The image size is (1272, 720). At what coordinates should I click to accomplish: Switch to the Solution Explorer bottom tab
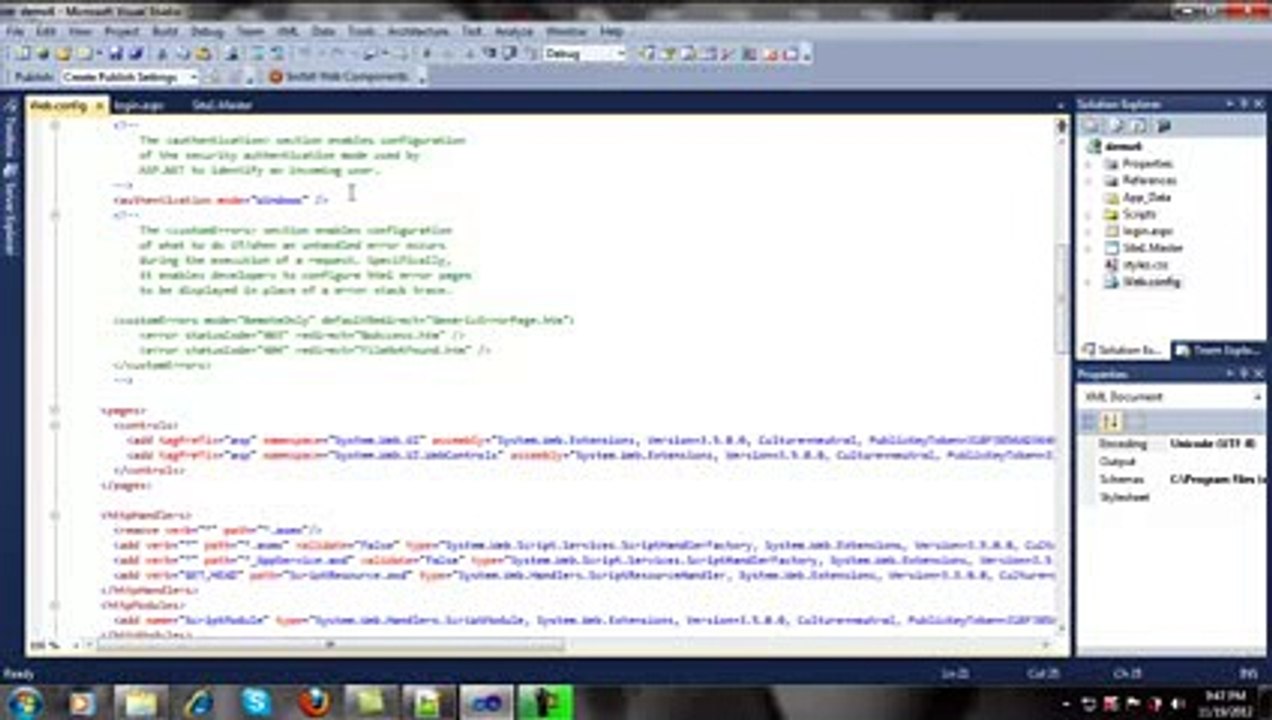[x=1124, y=351]
